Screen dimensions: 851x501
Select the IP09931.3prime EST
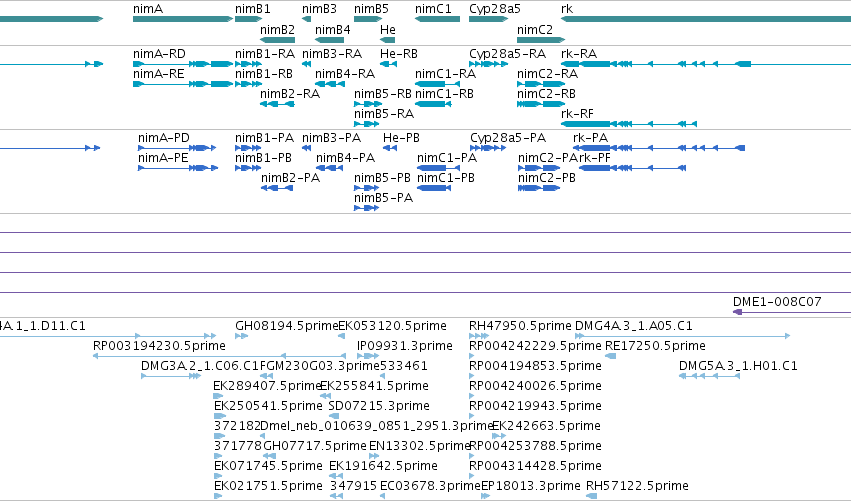368,356
